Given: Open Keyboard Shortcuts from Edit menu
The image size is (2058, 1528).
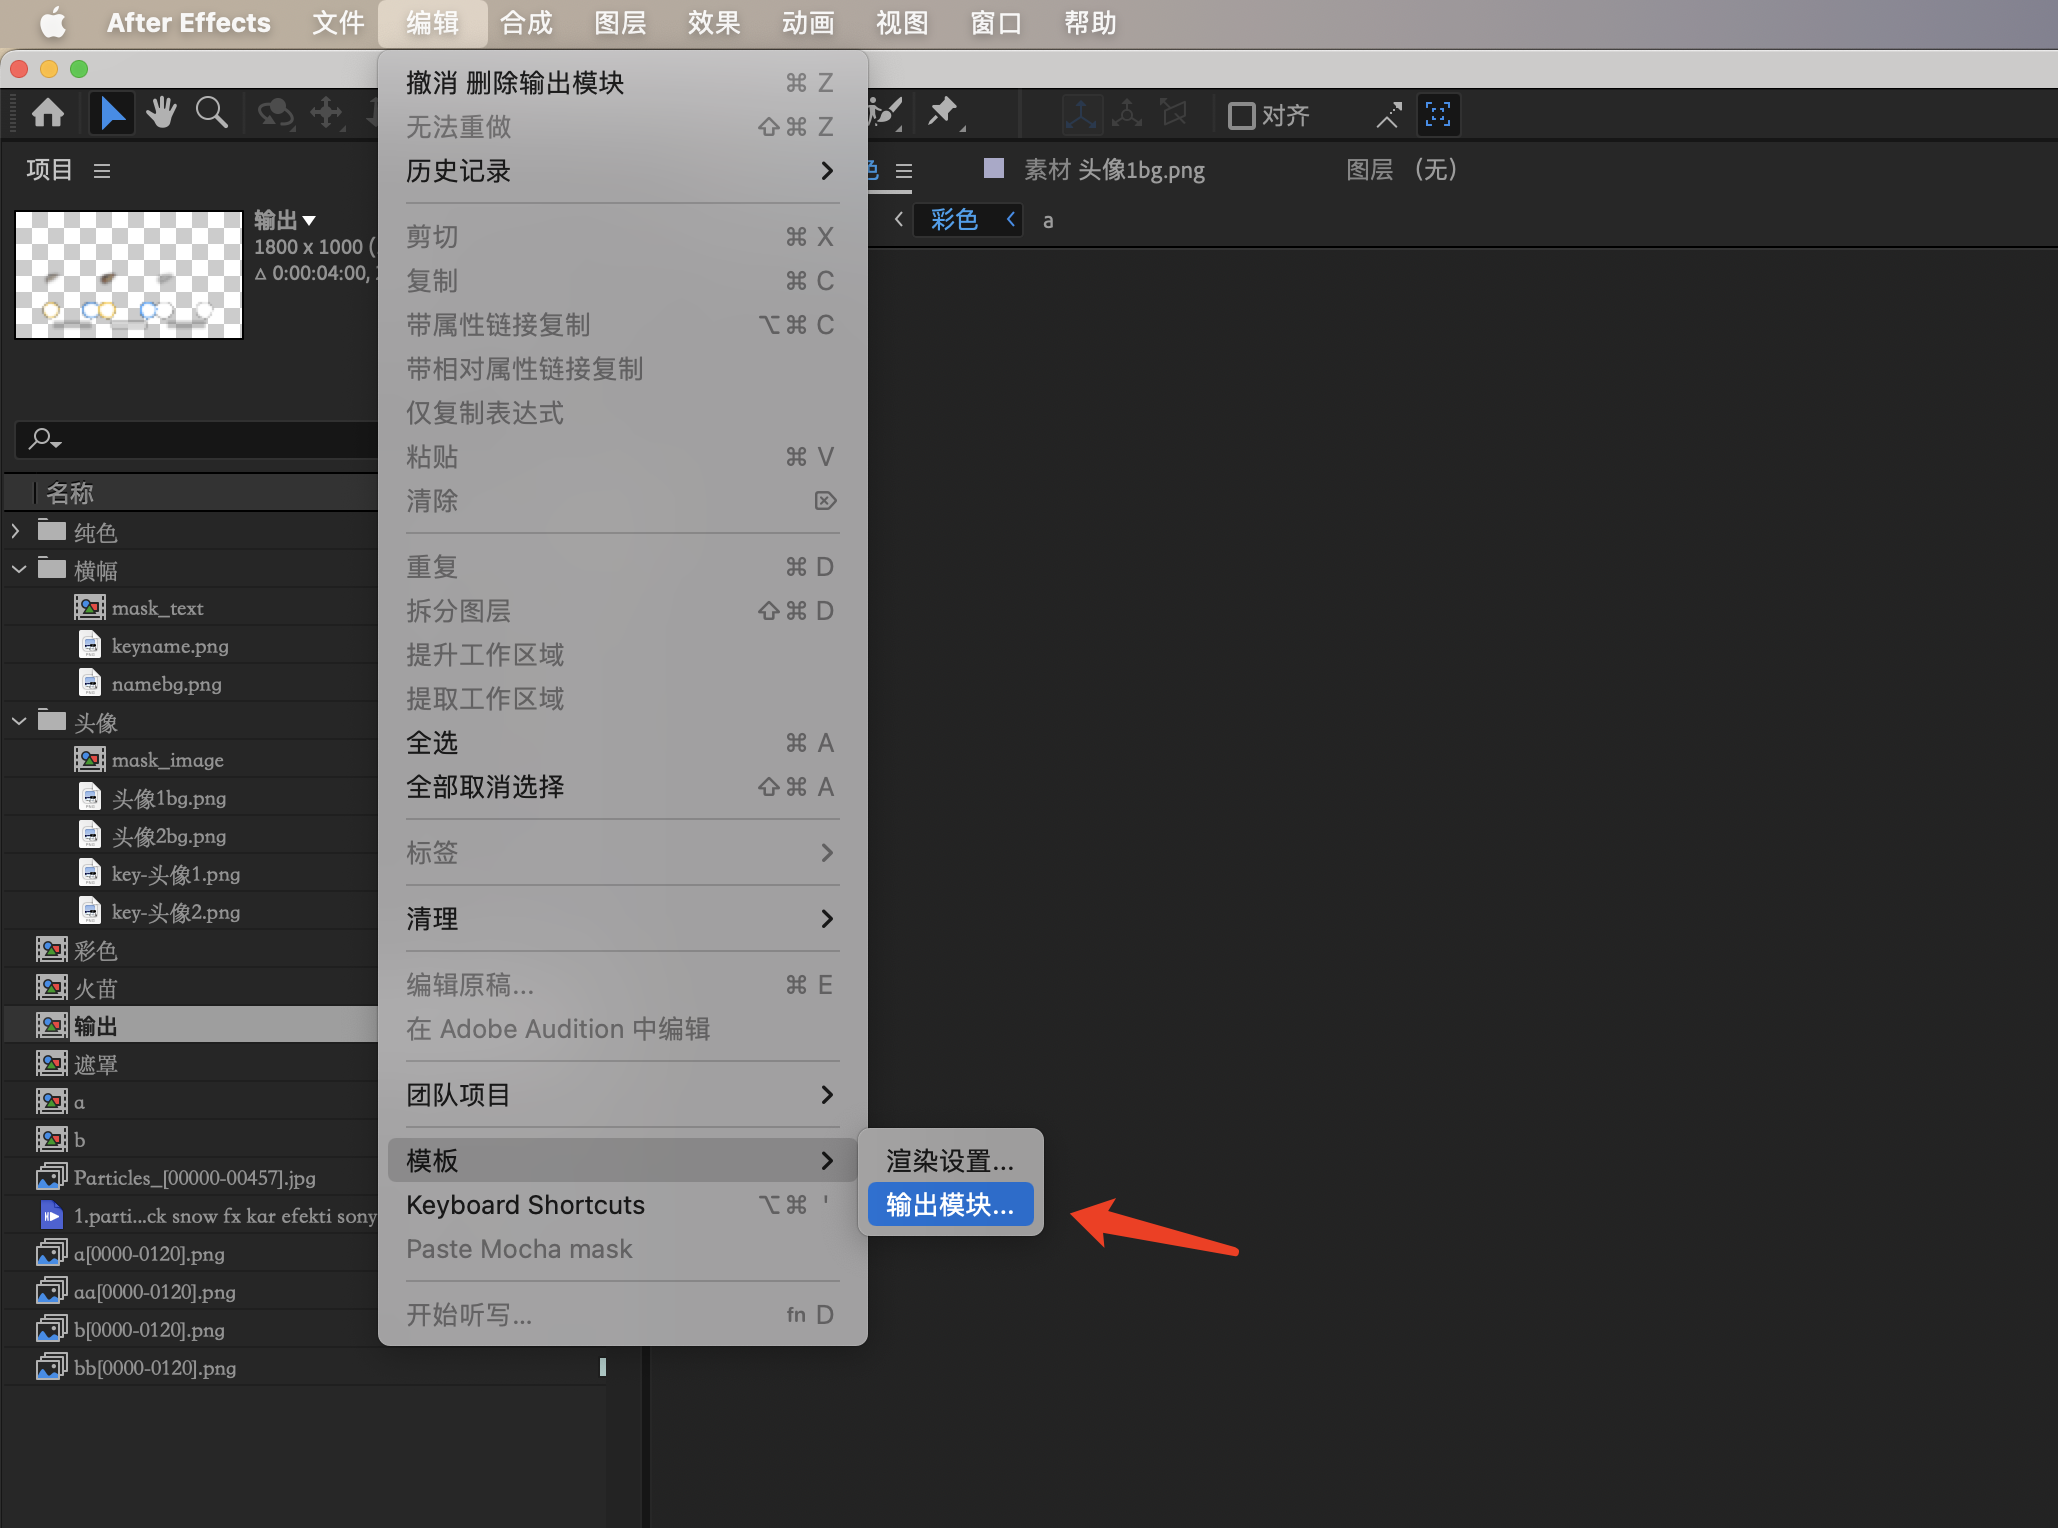Looking at the screenshot, I should point(525,1205).
